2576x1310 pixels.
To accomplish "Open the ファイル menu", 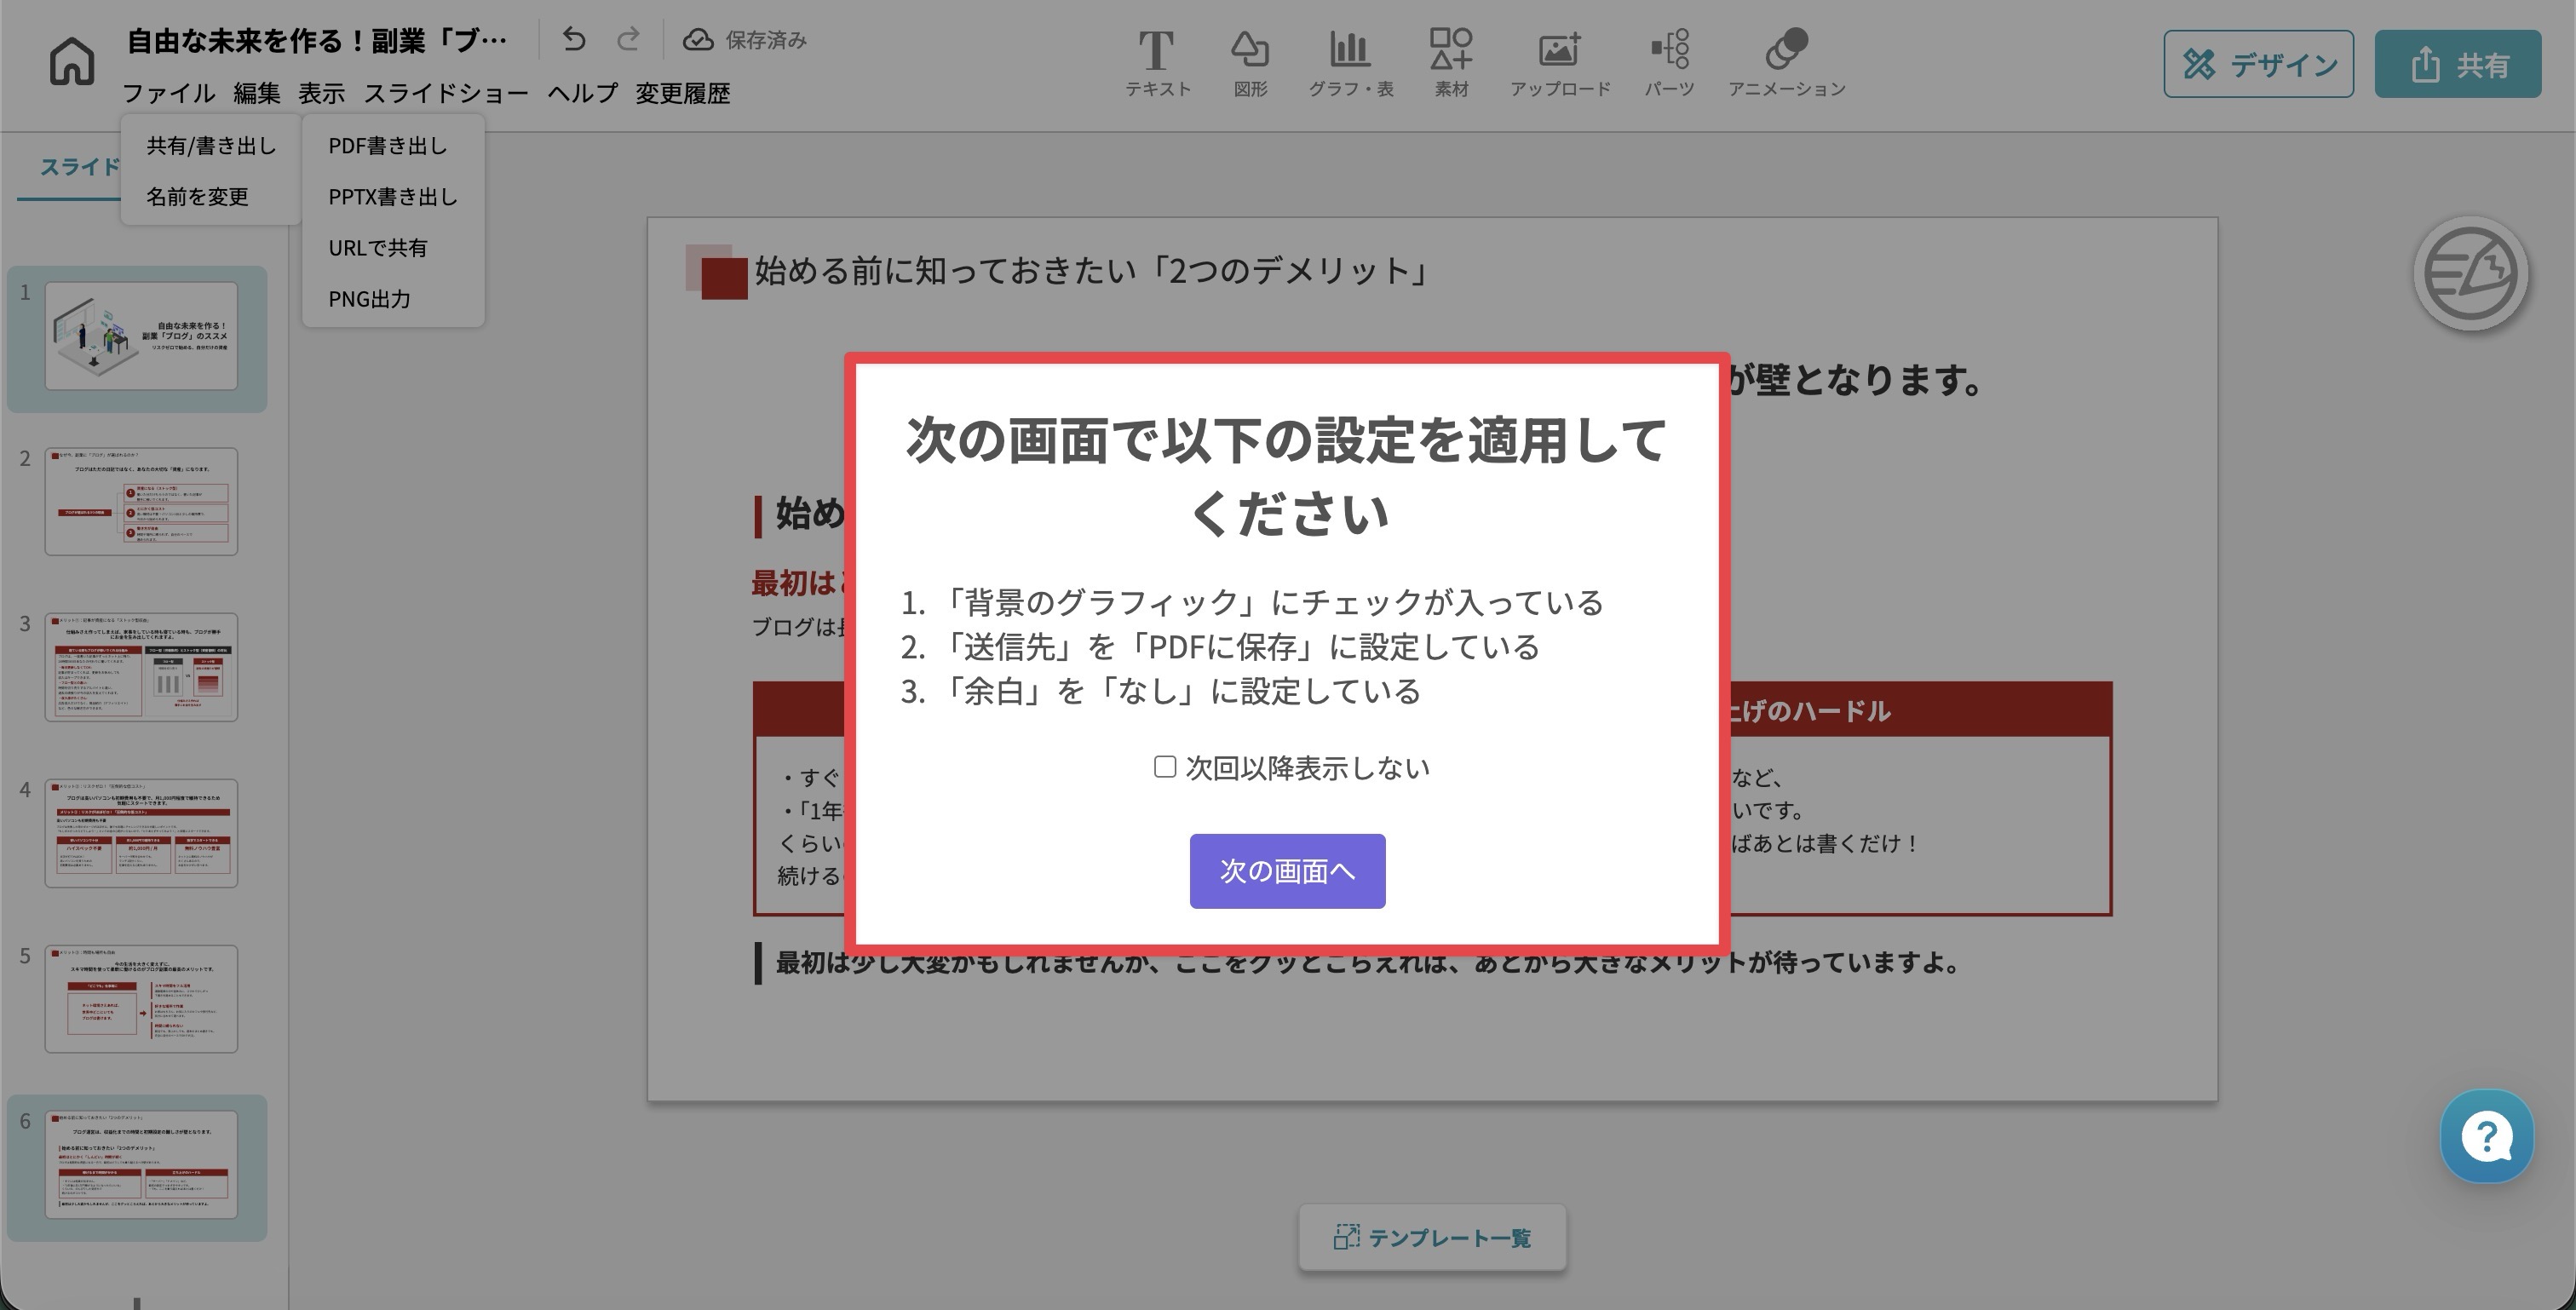I will point(168,93).
